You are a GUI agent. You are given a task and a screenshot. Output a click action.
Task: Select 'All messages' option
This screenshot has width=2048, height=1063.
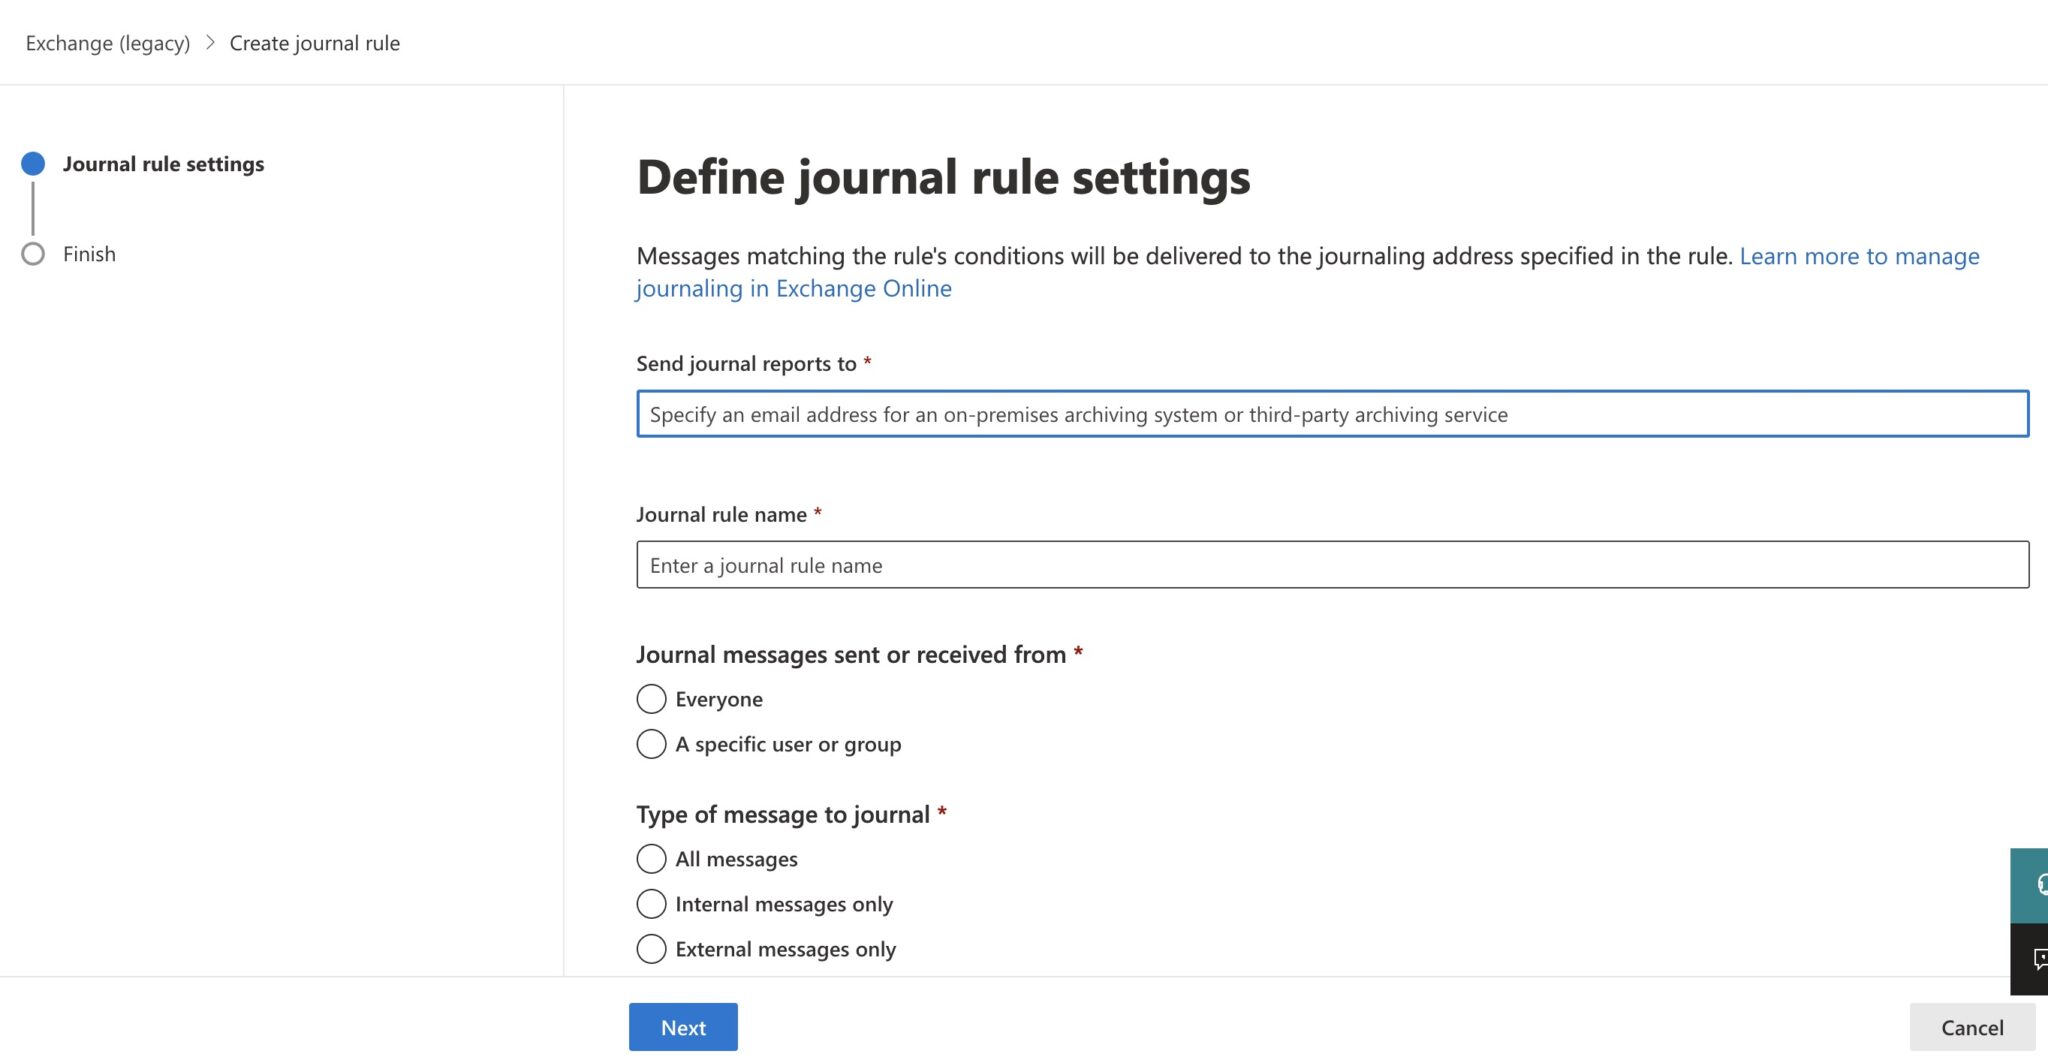click(x=651, y=858)
